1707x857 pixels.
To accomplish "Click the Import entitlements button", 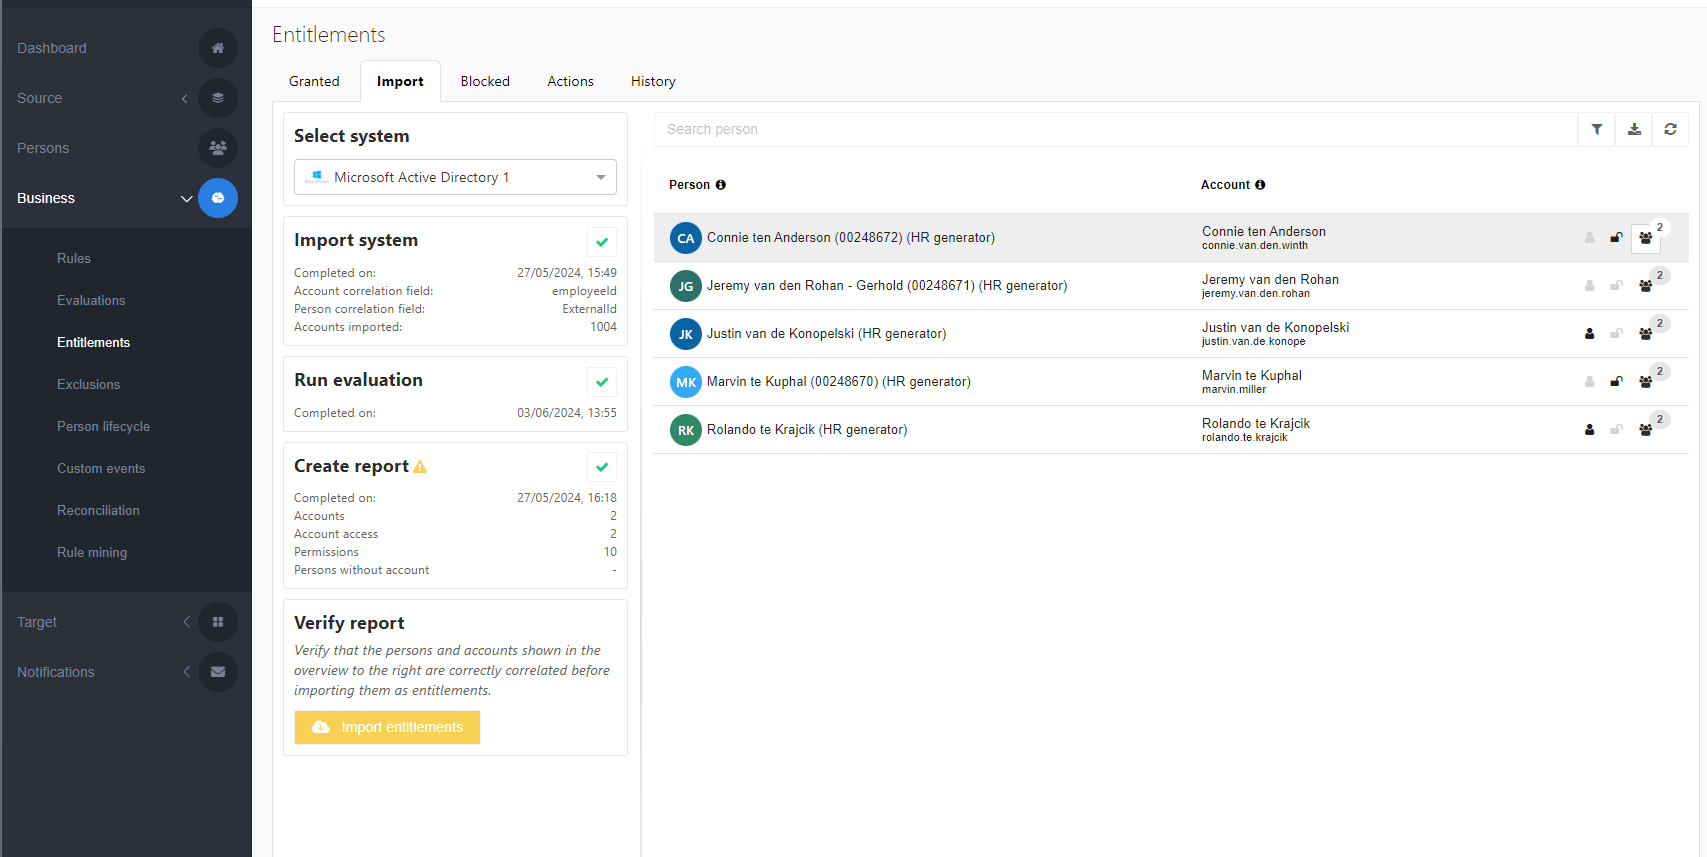I will [x=387, y=727].
